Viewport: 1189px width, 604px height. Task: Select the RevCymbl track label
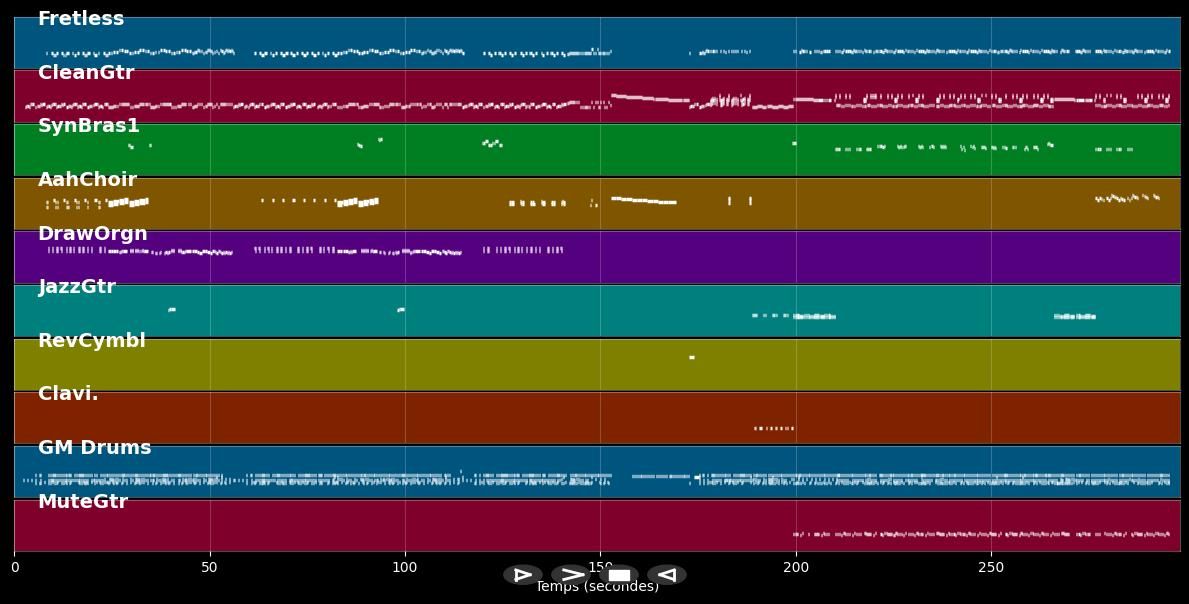click(x=92, y=341)
